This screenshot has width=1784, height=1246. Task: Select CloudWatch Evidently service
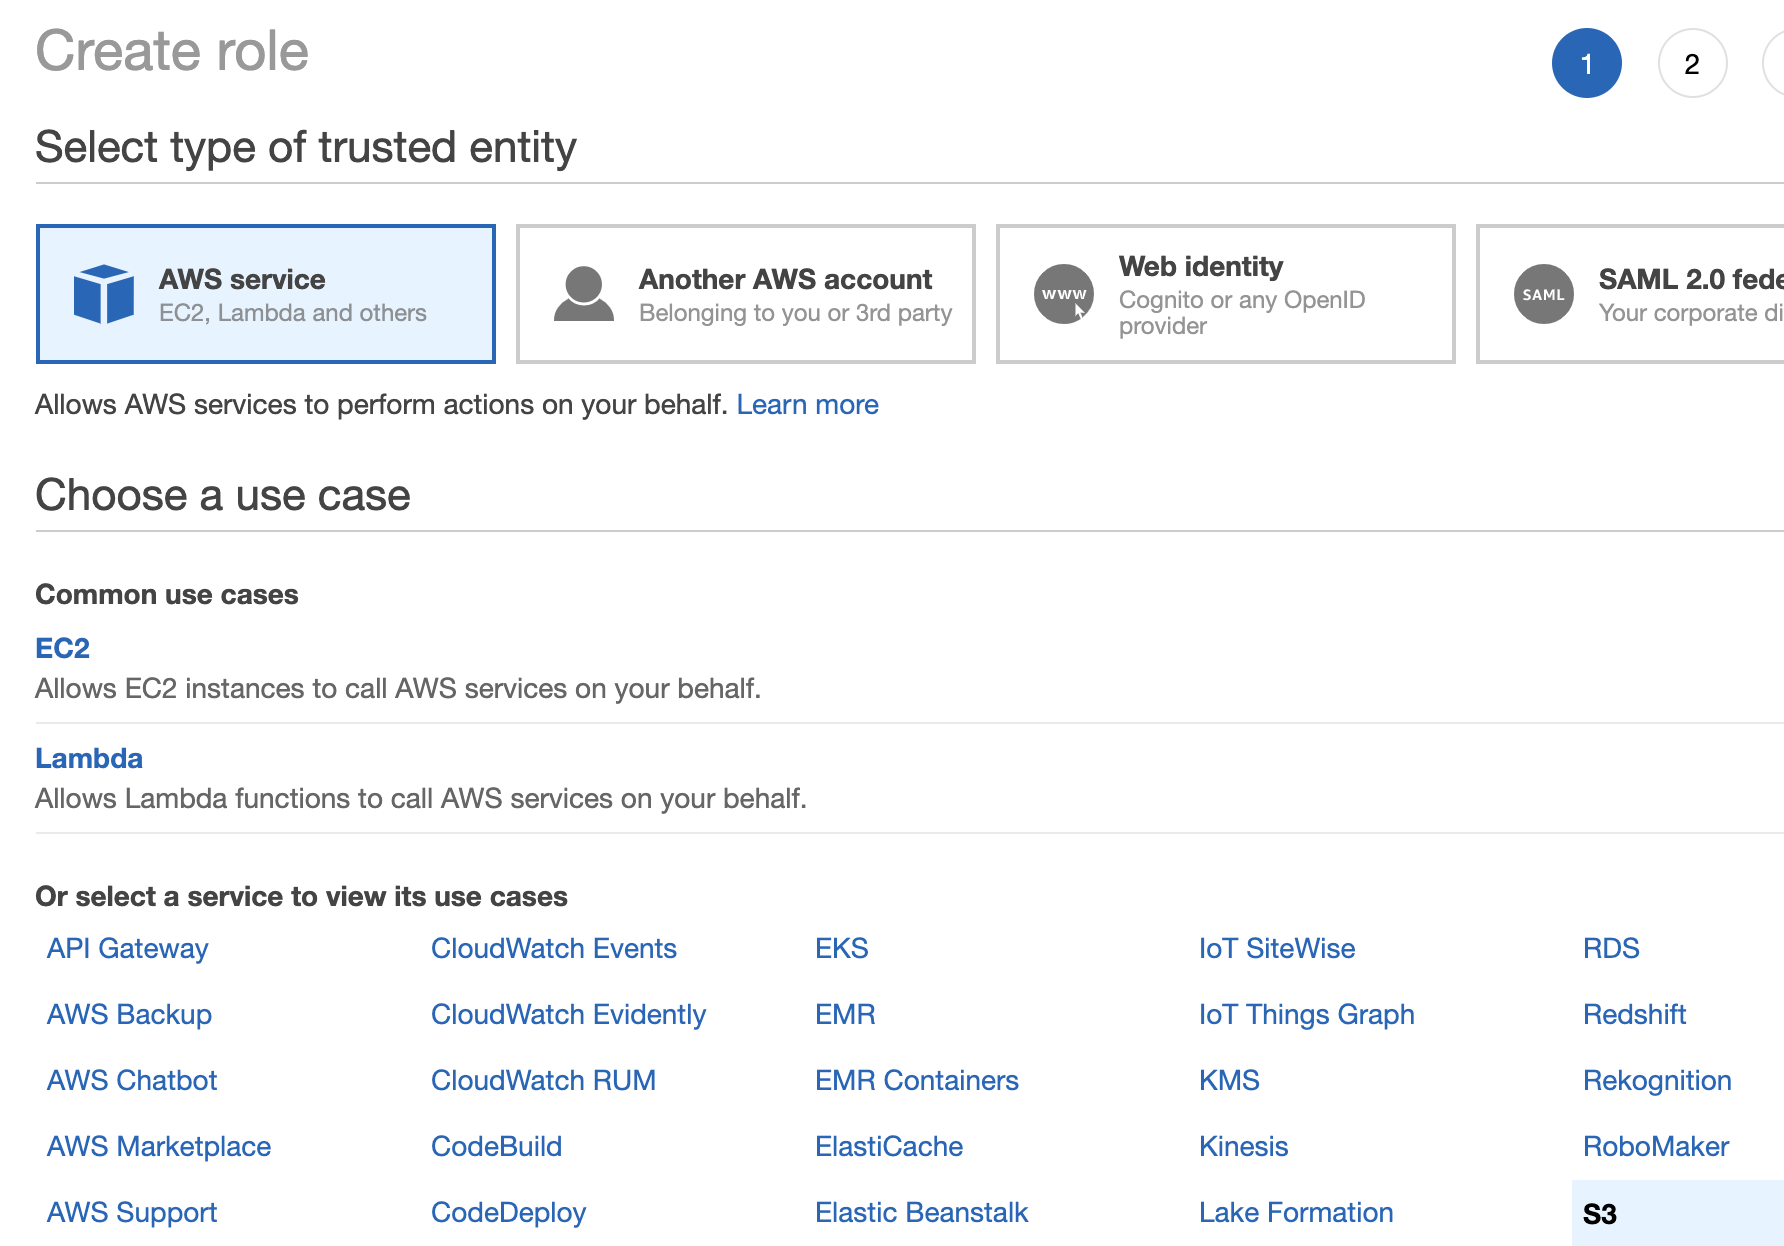point(569,1014)
